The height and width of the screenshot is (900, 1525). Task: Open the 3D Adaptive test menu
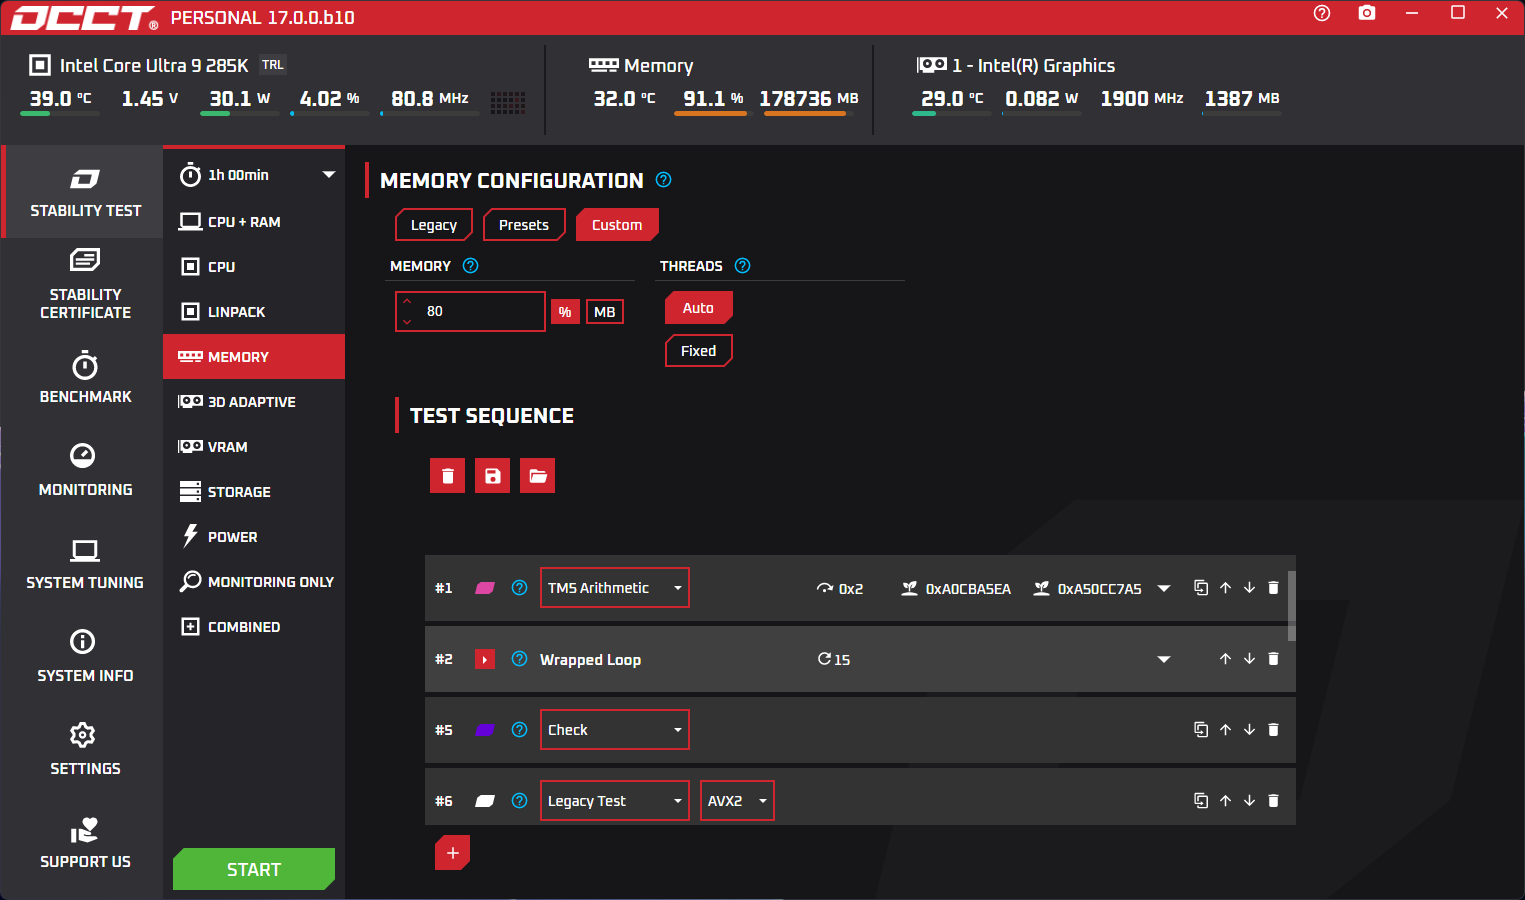tap(252, 402)
